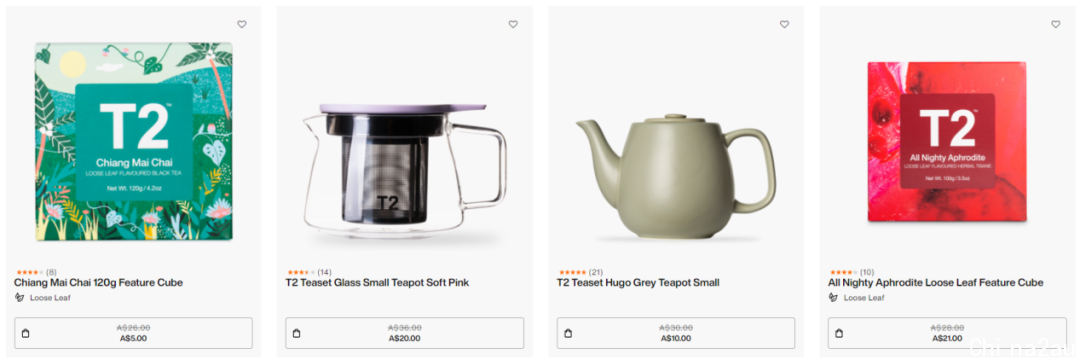Viewport: 1080px width, 360px height.
Task: Add Glass Small Teapot to wishlist heart
Action: click(513, 24)
